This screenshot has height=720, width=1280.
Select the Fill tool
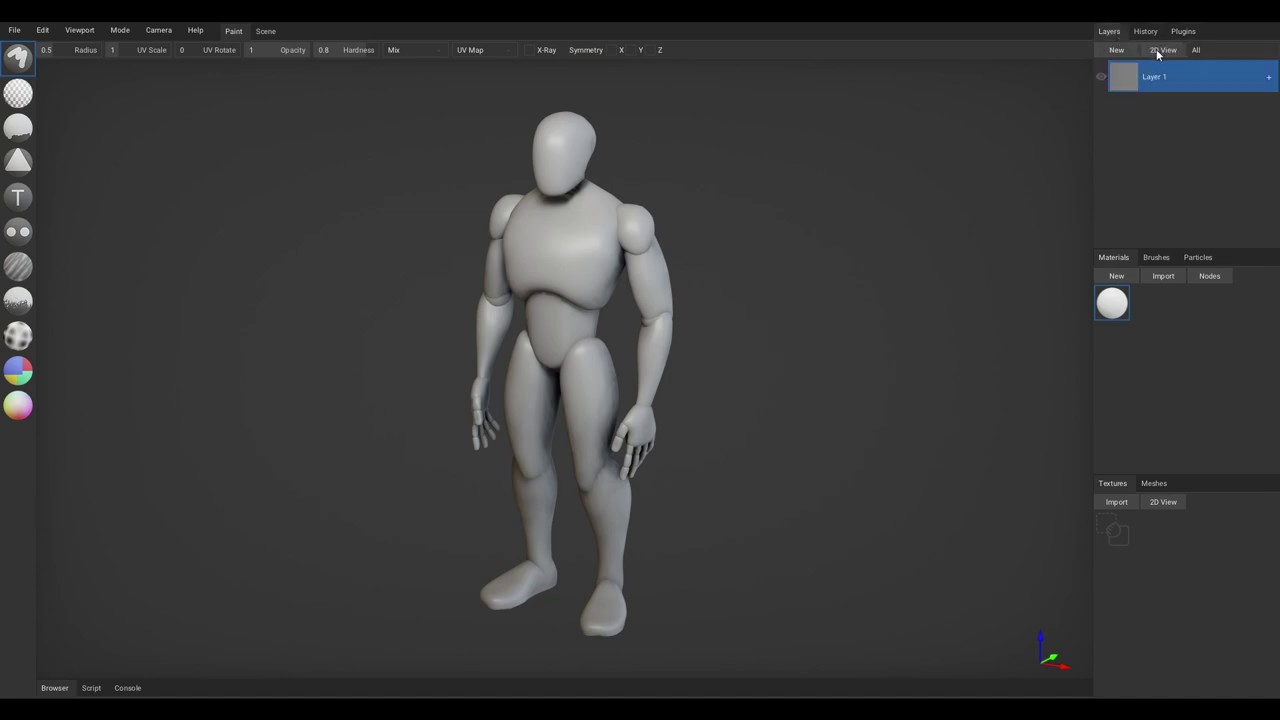tap(18, 127)
